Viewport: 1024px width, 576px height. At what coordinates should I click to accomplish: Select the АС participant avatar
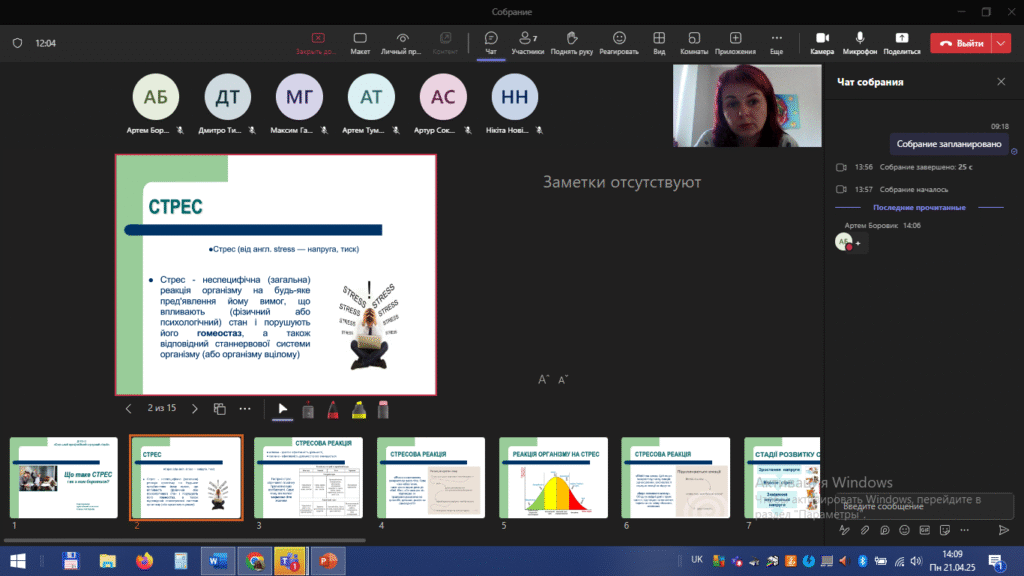(x=443, y=97)
